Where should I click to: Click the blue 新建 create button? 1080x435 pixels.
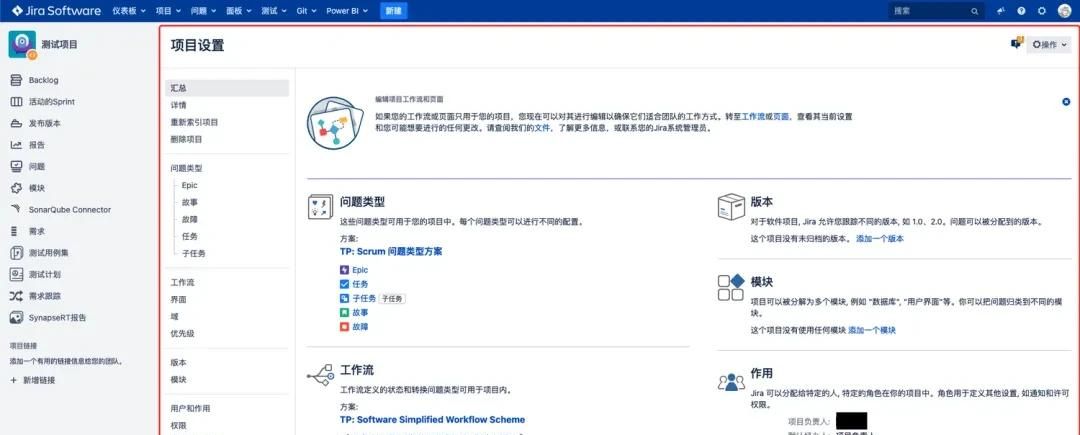(393, 11)
